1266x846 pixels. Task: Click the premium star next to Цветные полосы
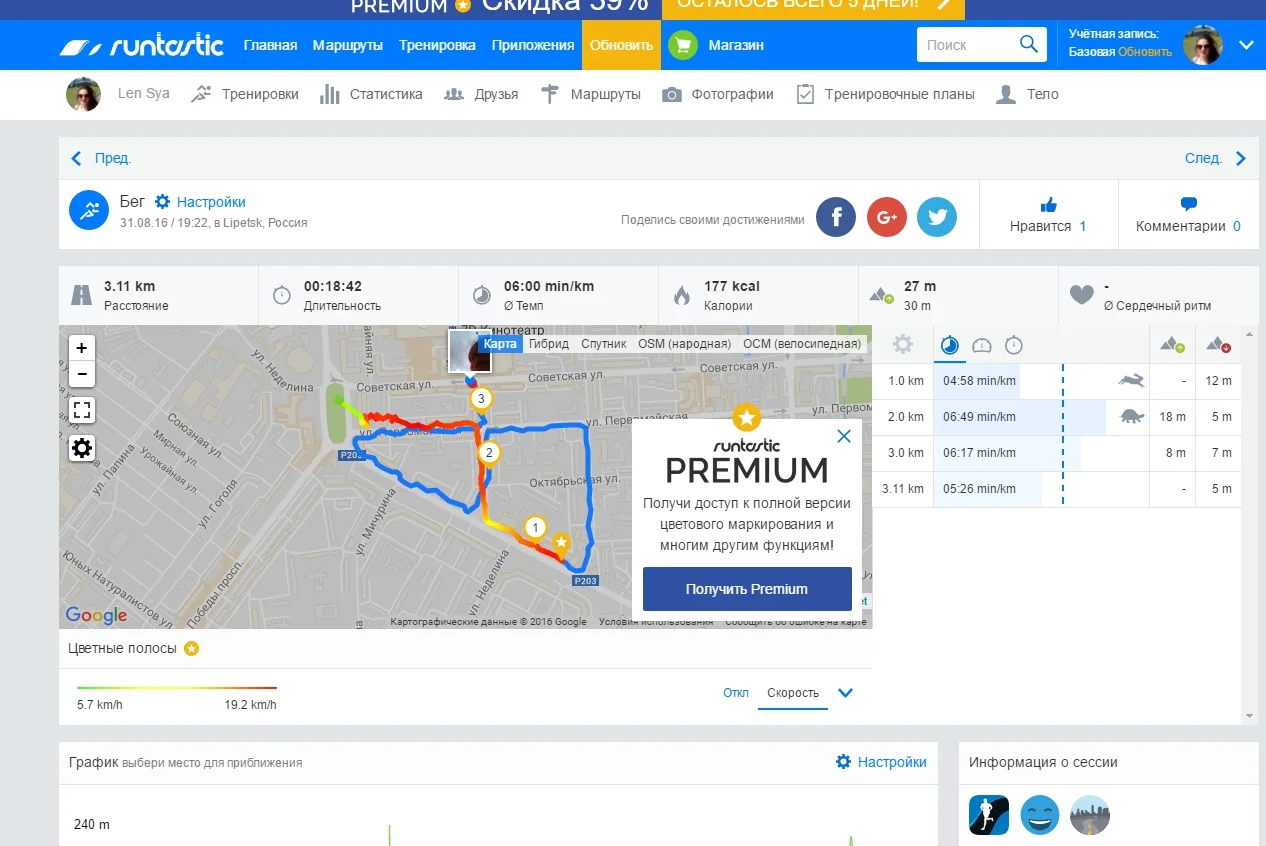click(191, 648)
